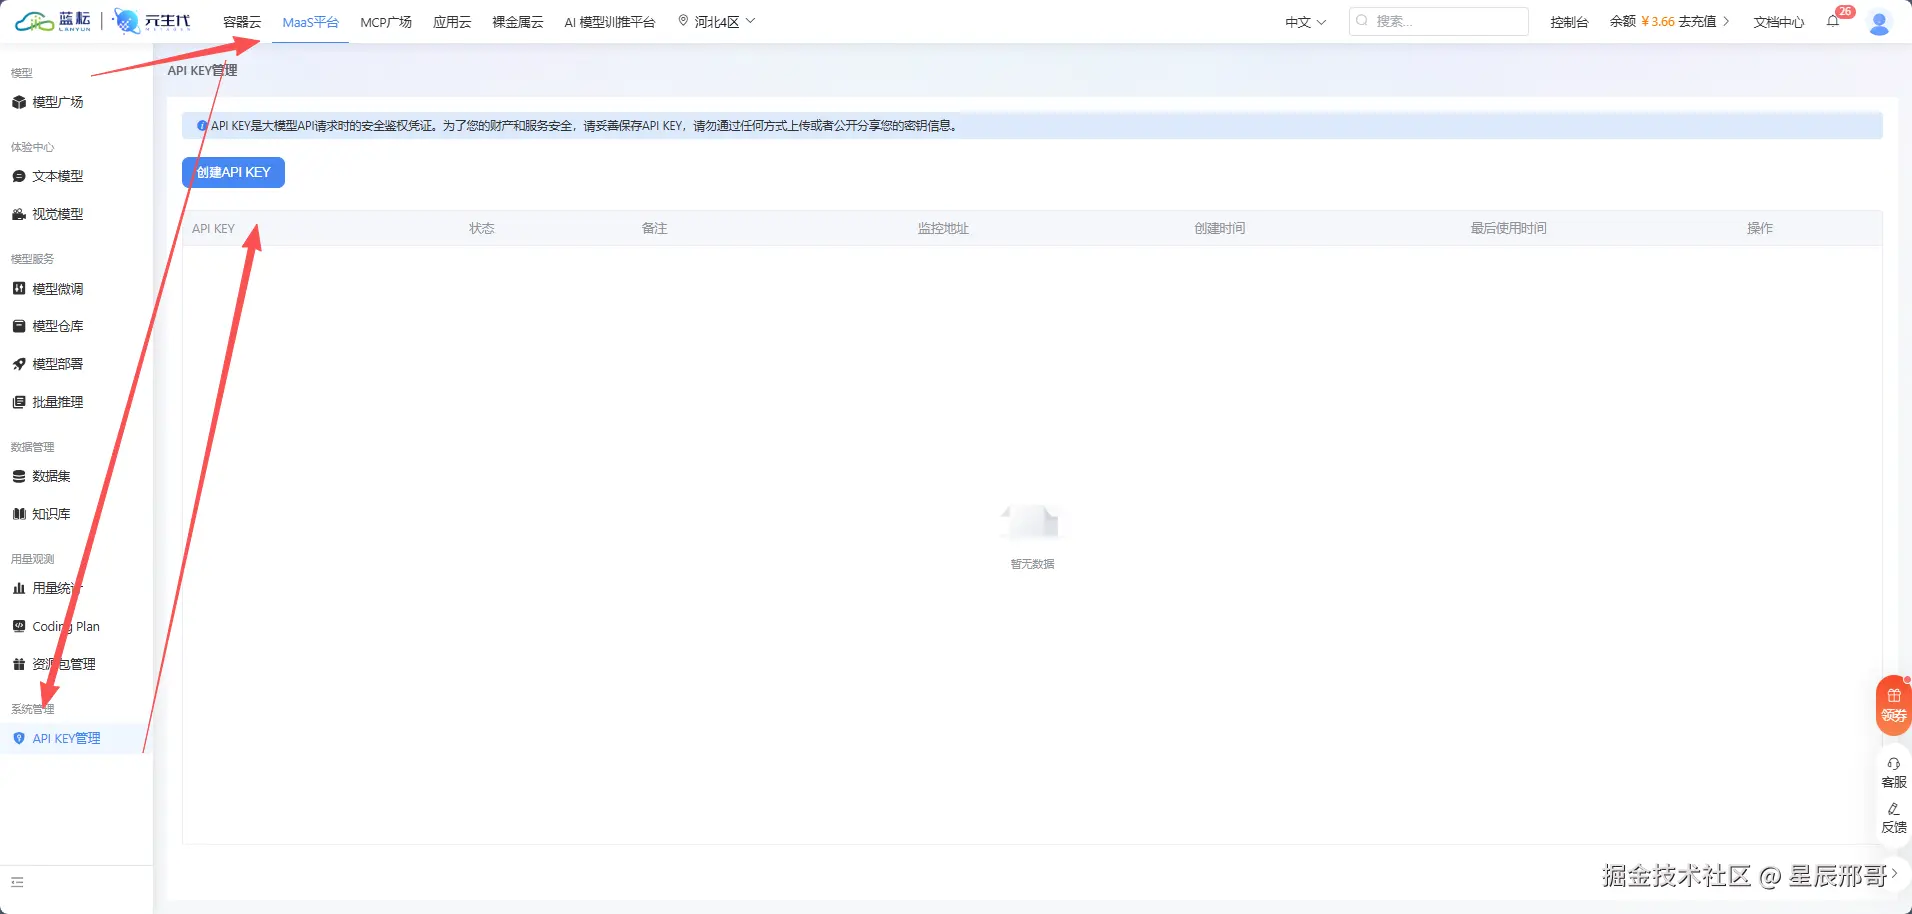Viewport: 1912px width, 914px height.
Task: Switch to 容器云 tab
Action: 242,22
